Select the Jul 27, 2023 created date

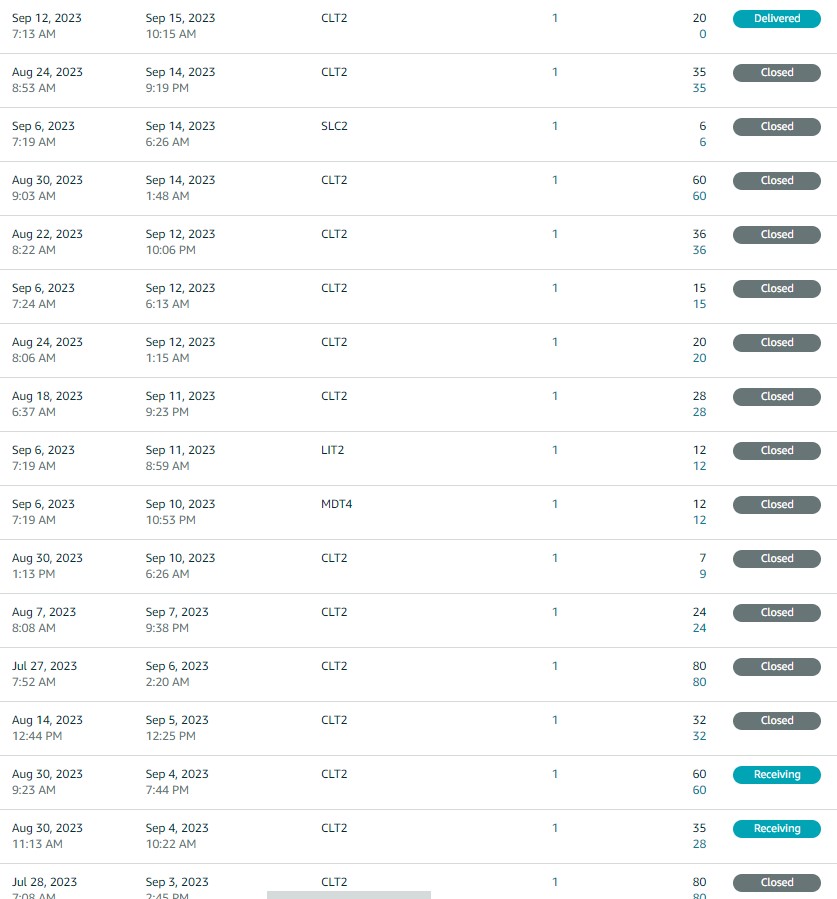point(44,666)
